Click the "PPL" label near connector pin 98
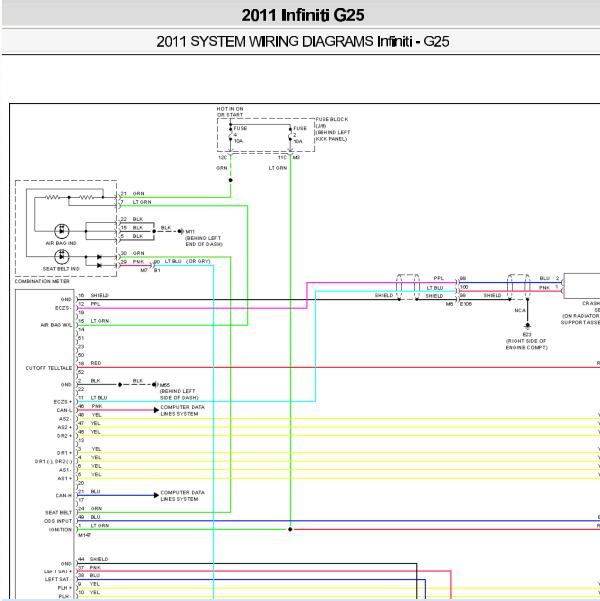600x601 pixels. point(439,278)
